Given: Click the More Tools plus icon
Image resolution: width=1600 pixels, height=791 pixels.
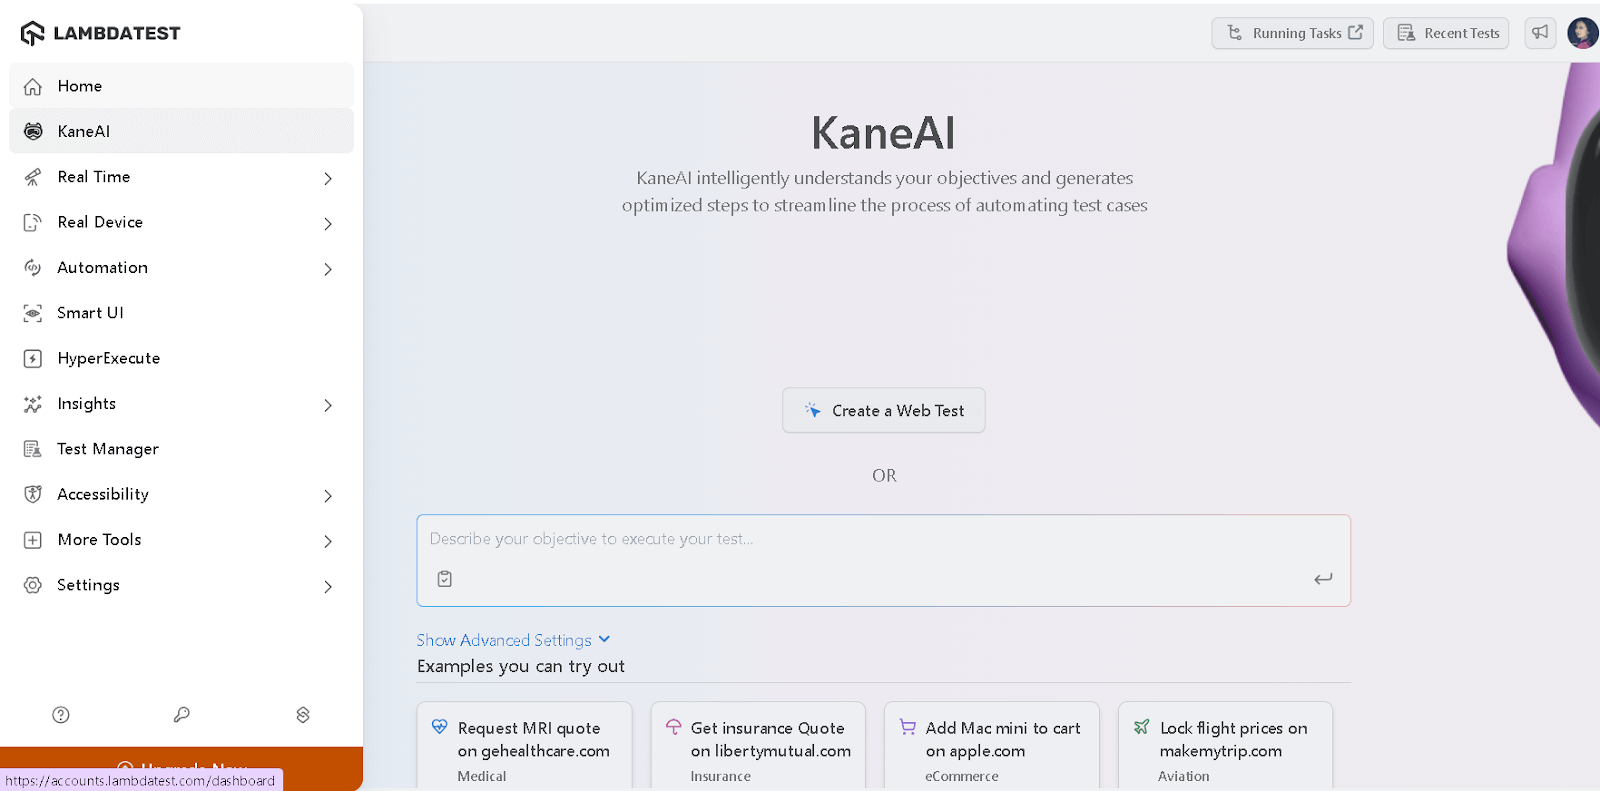Looking at the screenshot, I should [33, 540].
